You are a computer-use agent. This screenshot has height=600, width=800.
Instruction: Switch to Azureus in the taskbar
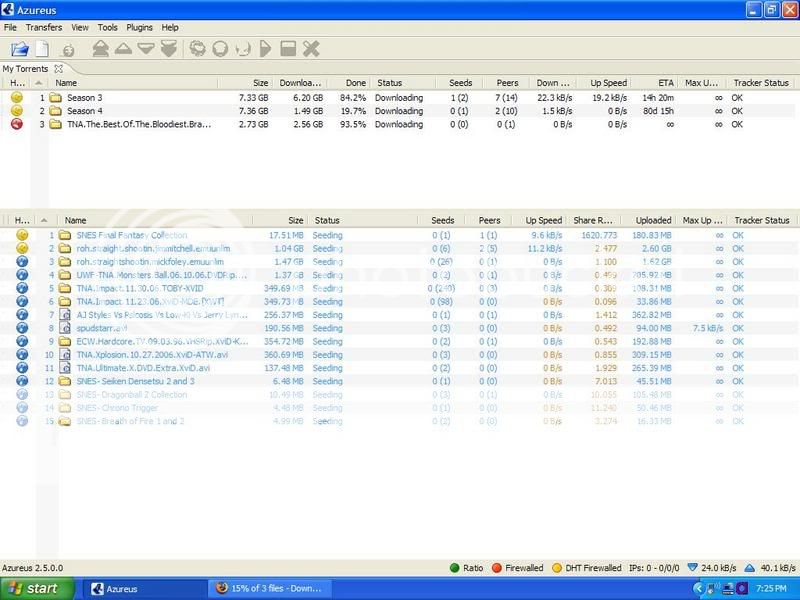(x=144, y=589)
